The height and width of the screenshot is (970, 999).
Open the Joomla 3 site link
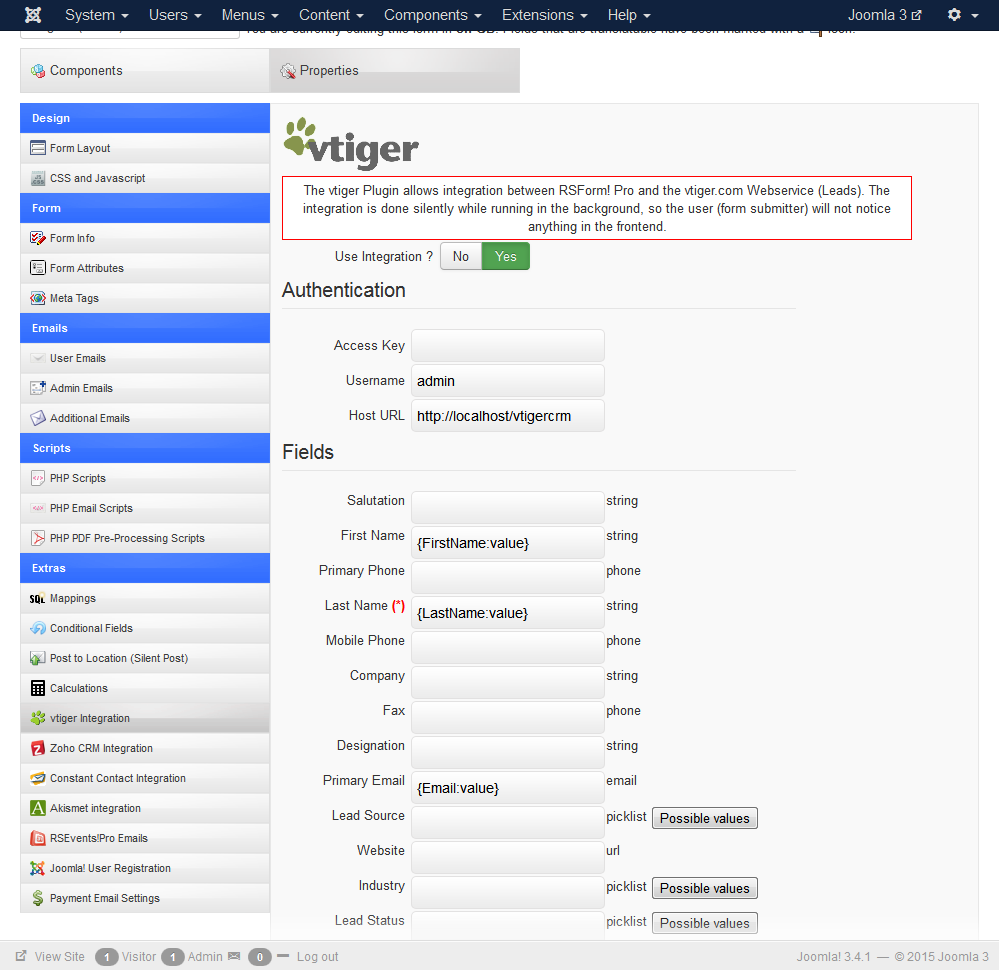884,15
